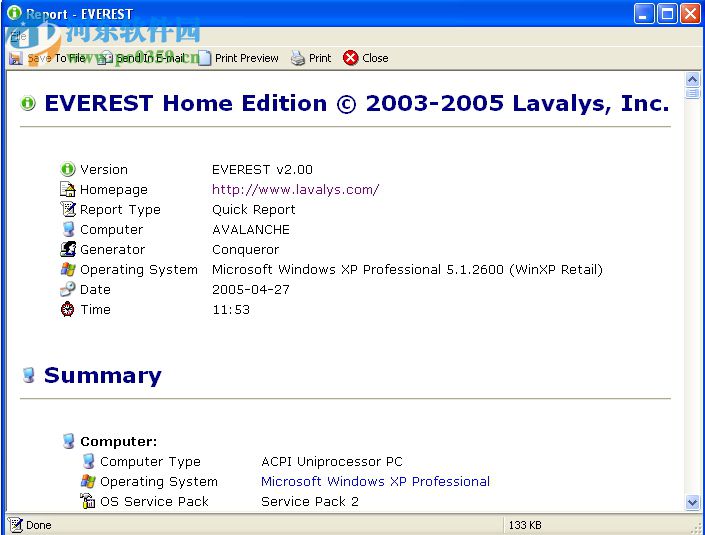Click the Conqueror generator value
This screenshot has width=705, height=535.
[x=245, y=250]
